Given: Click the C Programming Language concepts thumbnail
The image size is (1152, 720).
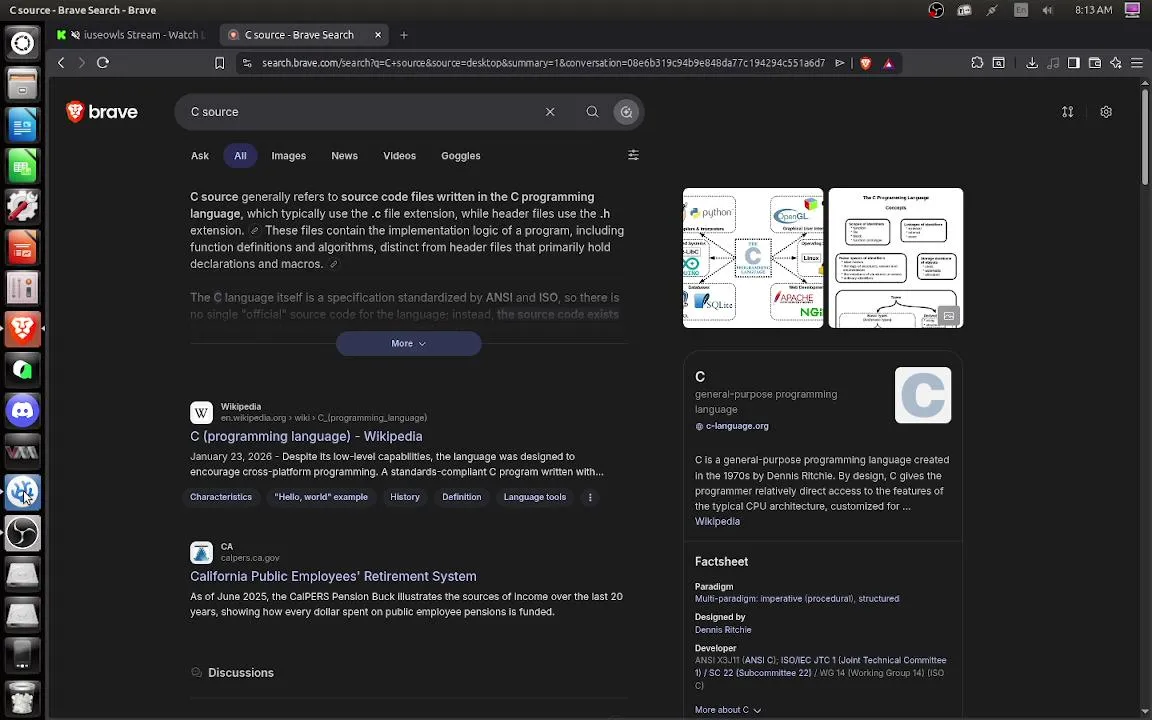Looking at the screenshot, I should [896, 258].
